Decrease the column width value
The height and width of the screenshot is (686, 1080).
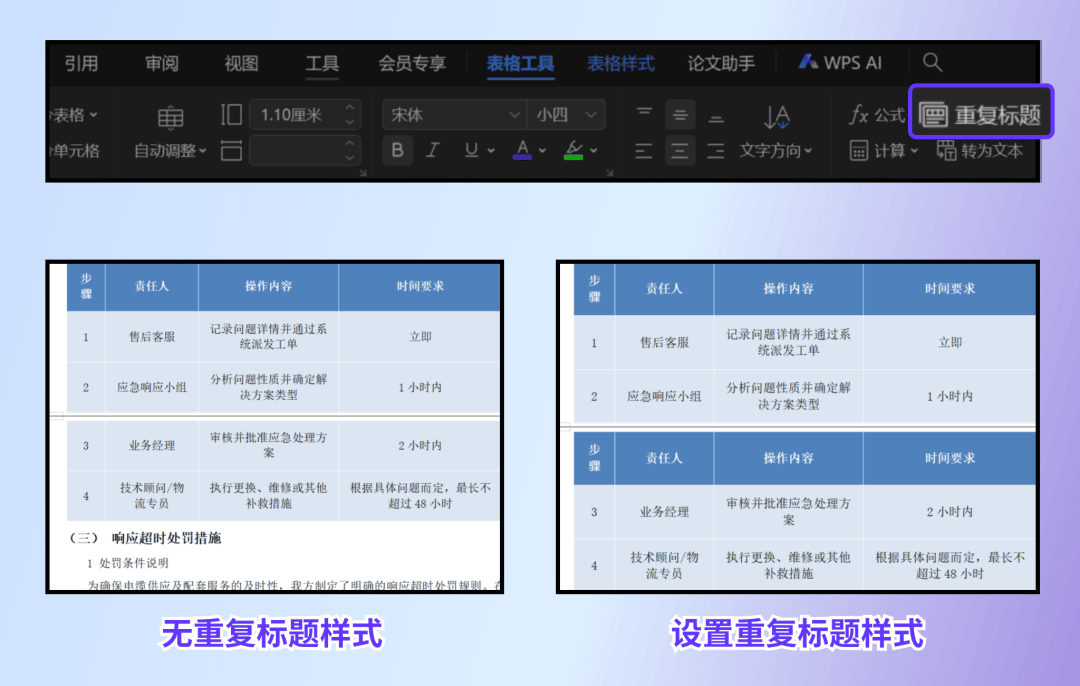click(x=350, y=158)
